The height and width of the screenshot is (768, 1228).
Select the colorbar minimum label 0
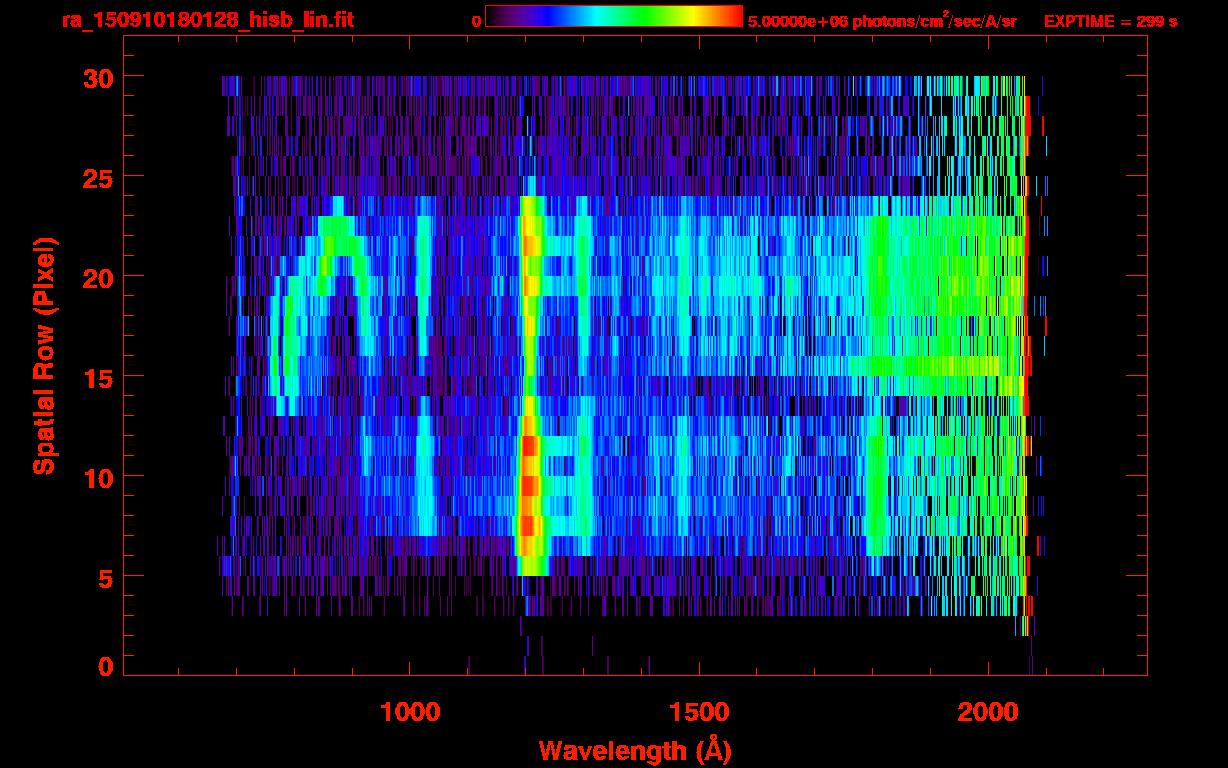[476, 21]
